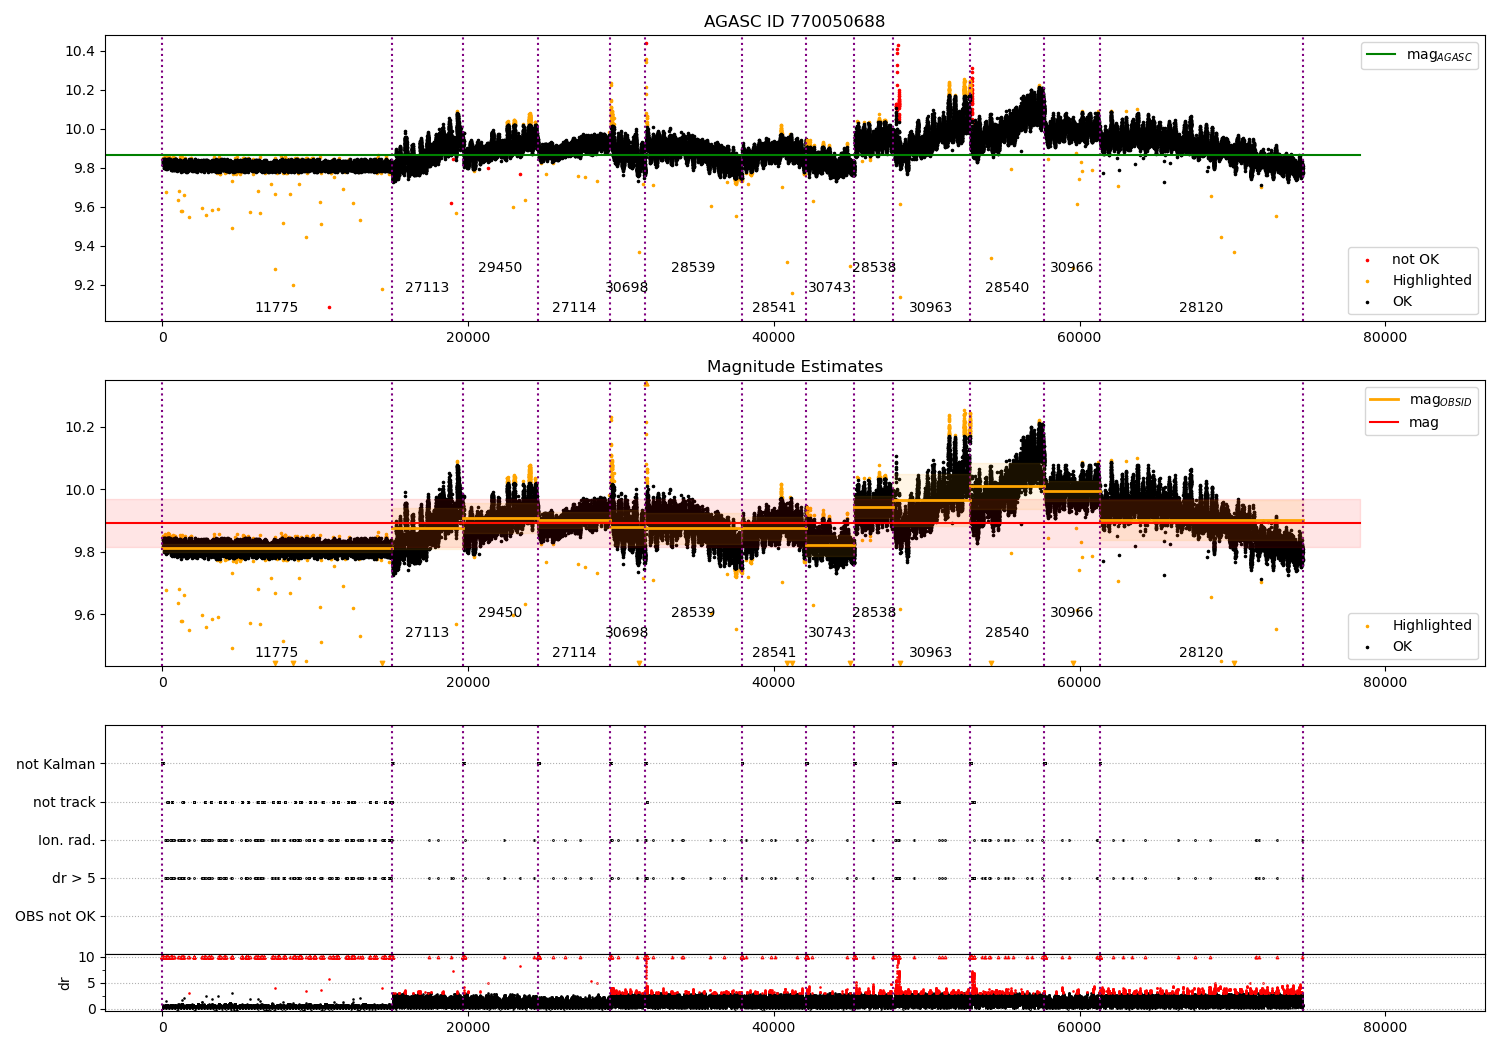Click the 'Ion. rad.' y-axis label

click(67, 841)
